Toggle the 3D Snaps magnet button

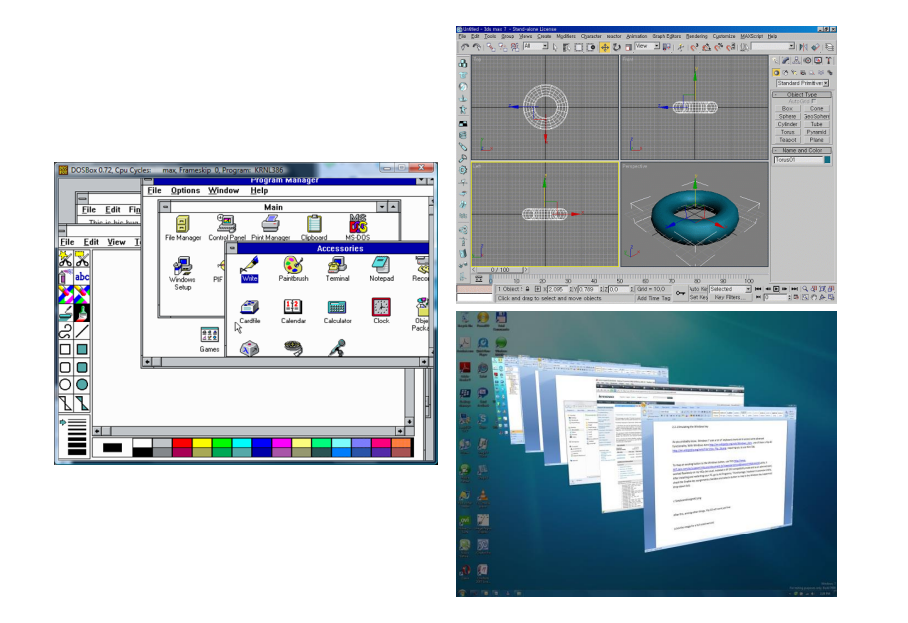694,47
